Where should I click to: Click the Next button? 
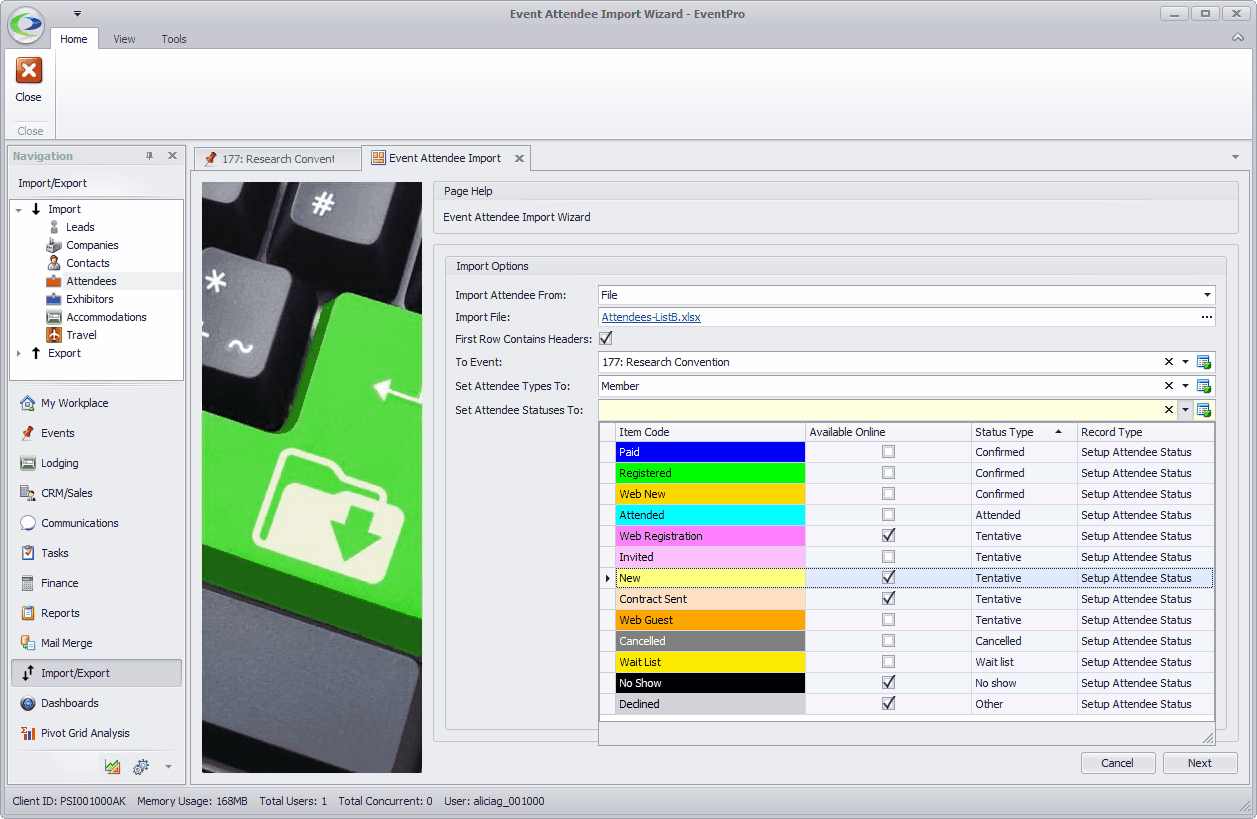[1200, 763]
